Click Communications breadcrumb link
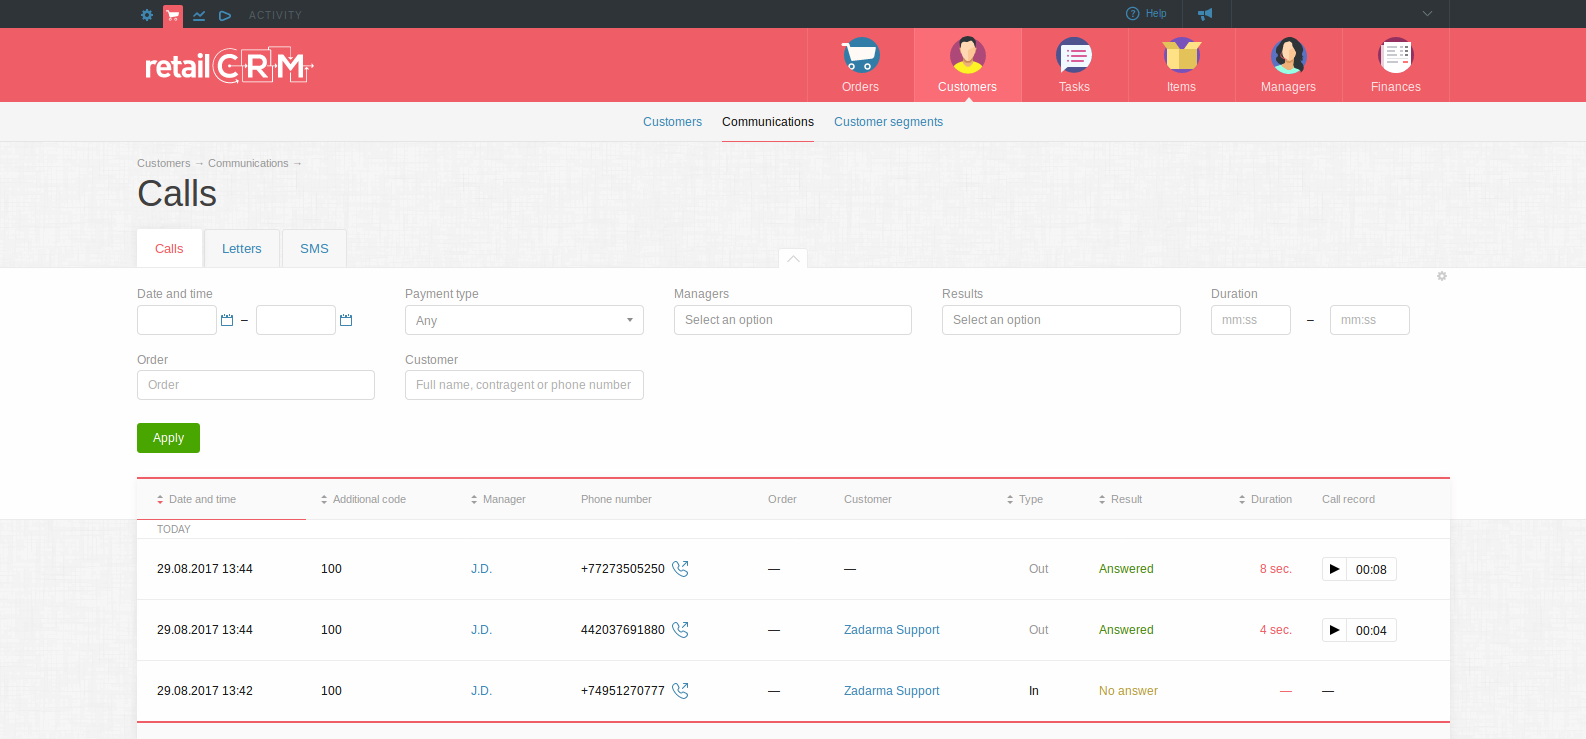 pyautogui.click(x=248, y=163)
